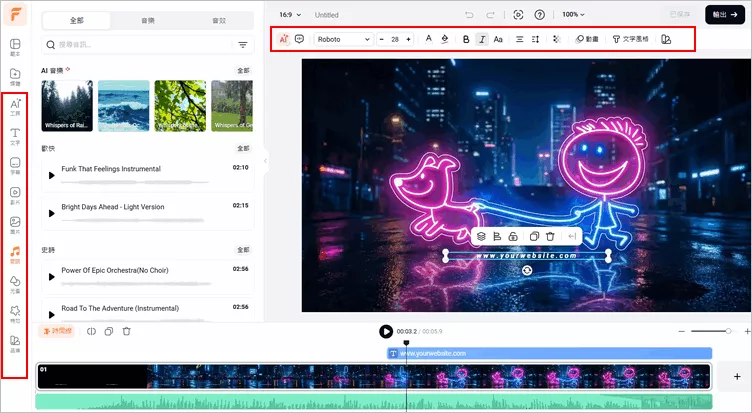The height and width of the screenshot is (413, 752).
Task: Click the split clip icon above the timeline
Action: point(92,331)
